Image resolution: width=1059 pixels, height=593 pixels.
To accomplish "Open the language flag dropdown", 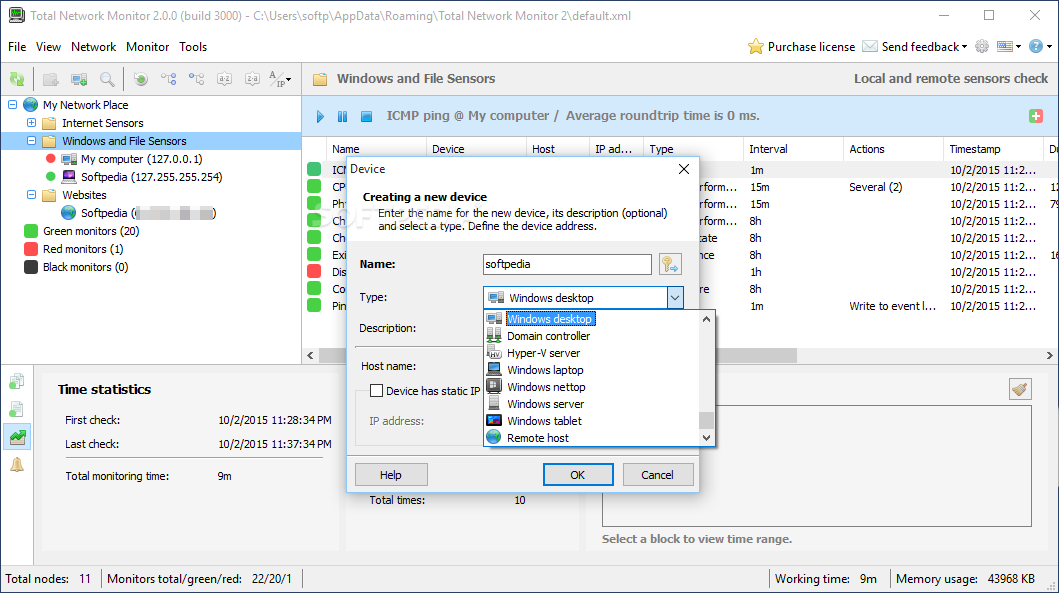I will pyautogui.click(x=1009, y=46).
